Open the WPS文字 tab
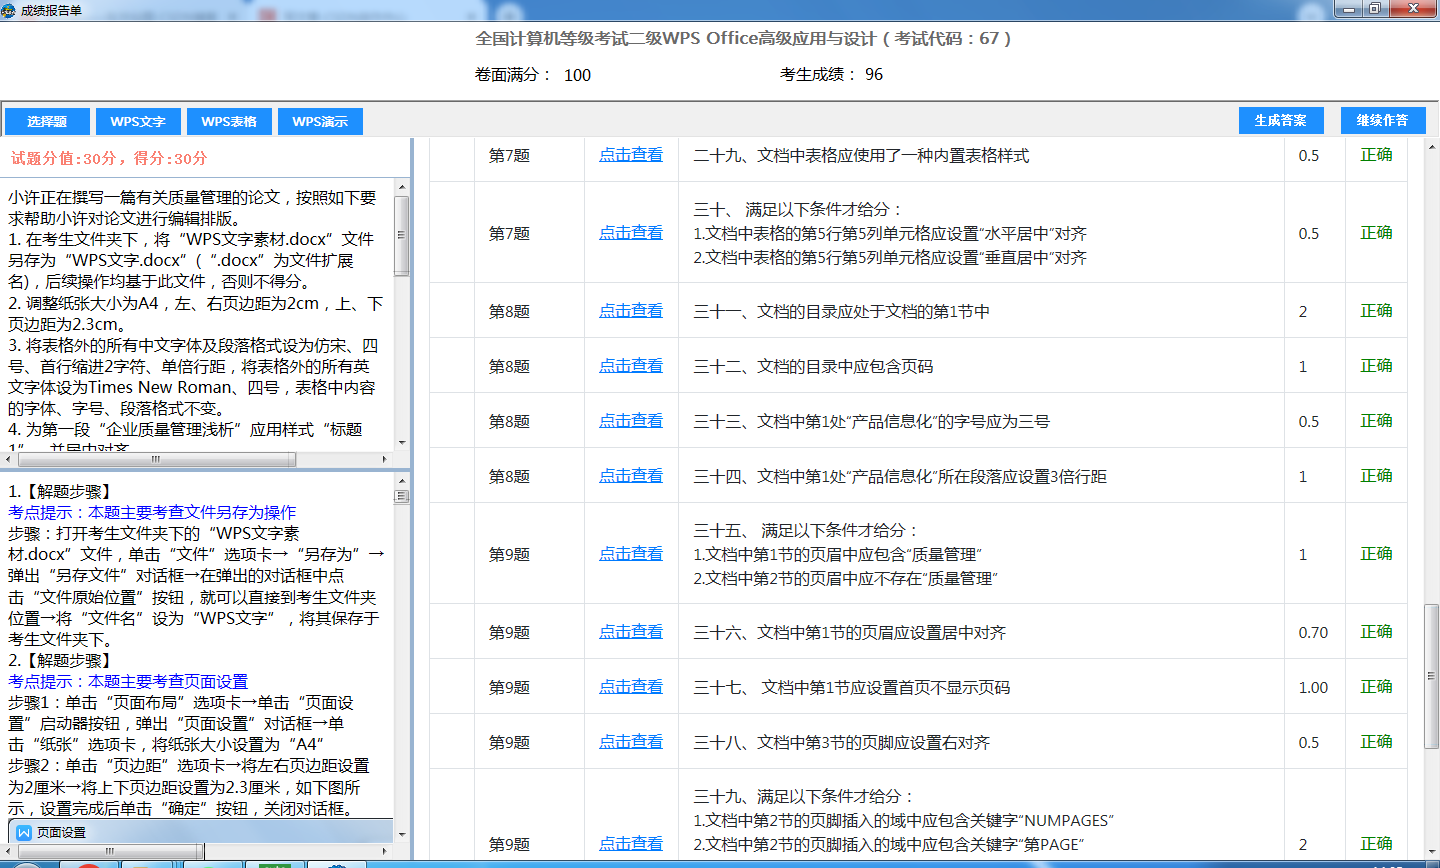 pyautogui.click(x=138, y=121)
